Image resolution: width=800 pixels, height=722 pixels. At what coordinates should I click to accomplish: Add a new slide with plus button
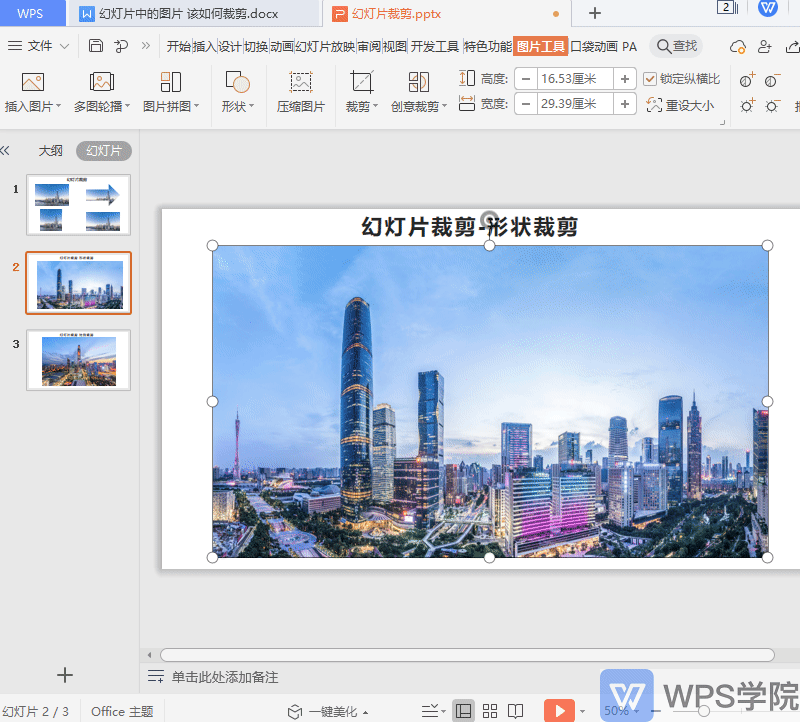[x=65, y=675]
